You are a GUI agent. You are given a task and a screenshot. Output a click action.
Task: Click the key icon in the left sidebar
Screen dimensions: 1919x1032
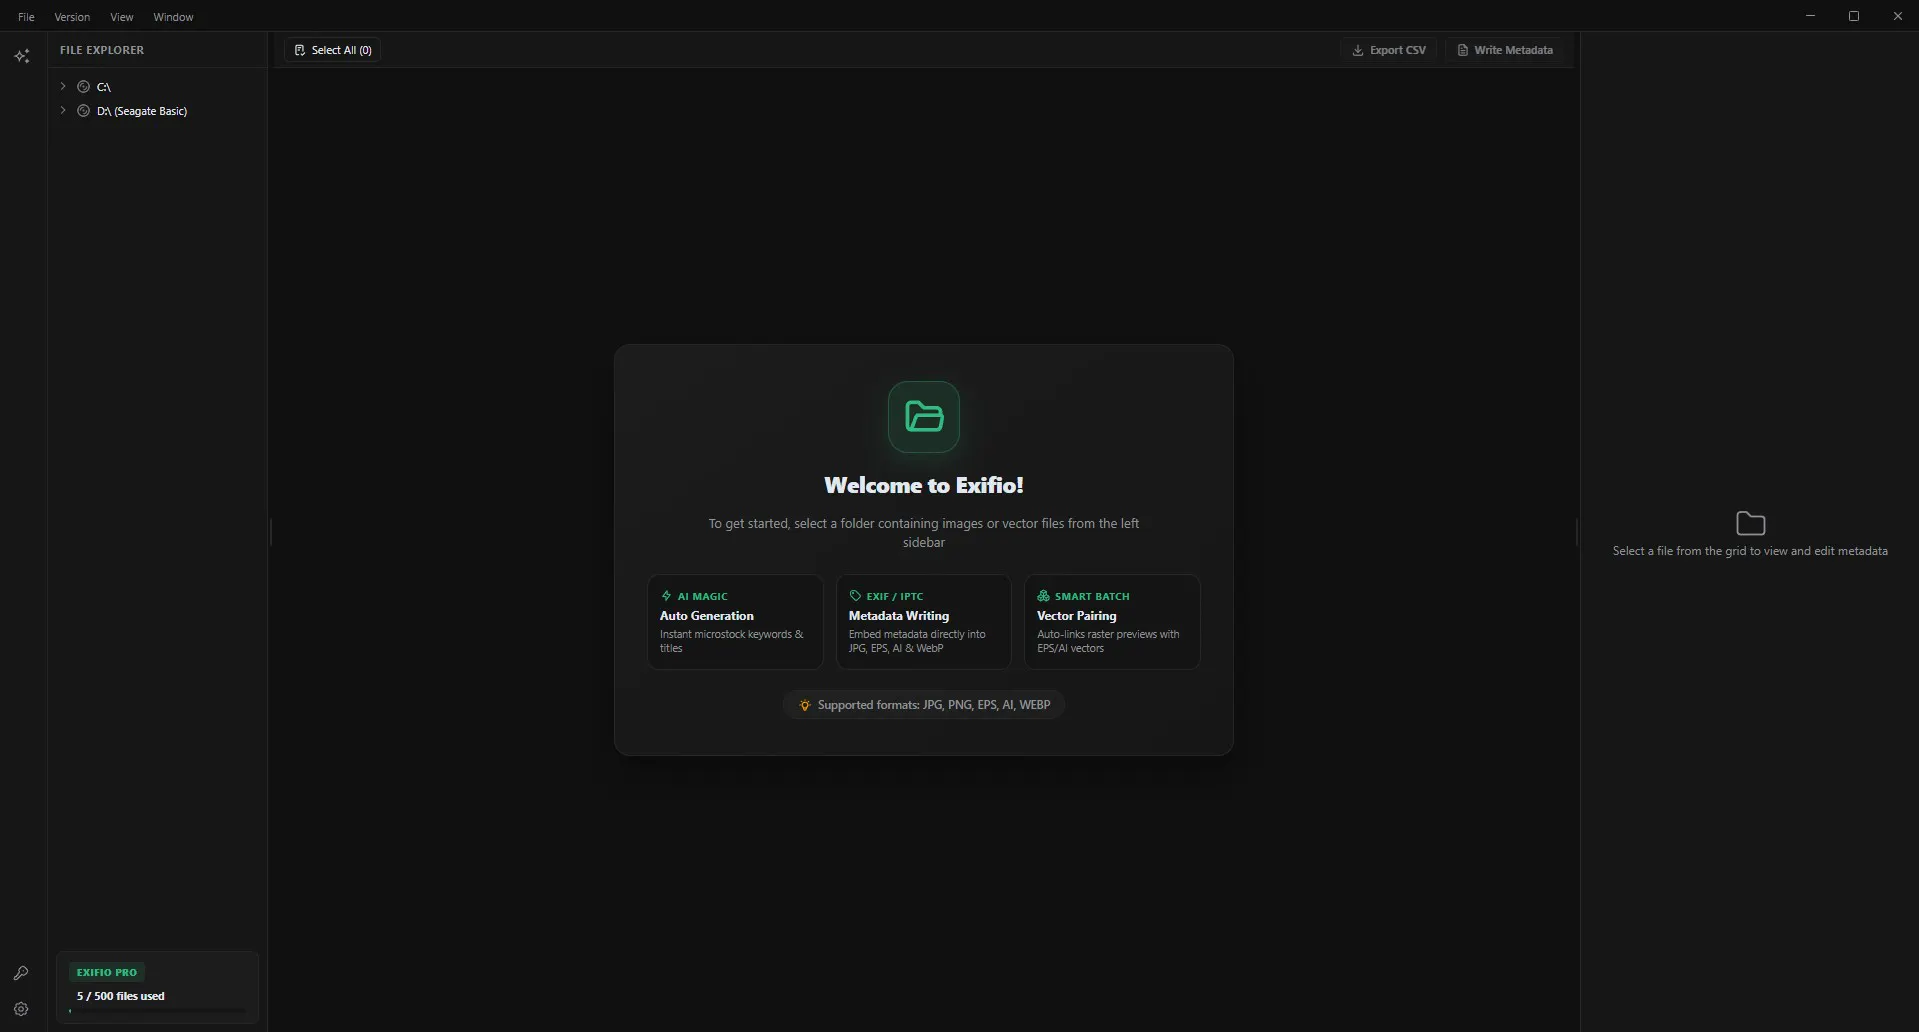[21, 973]
